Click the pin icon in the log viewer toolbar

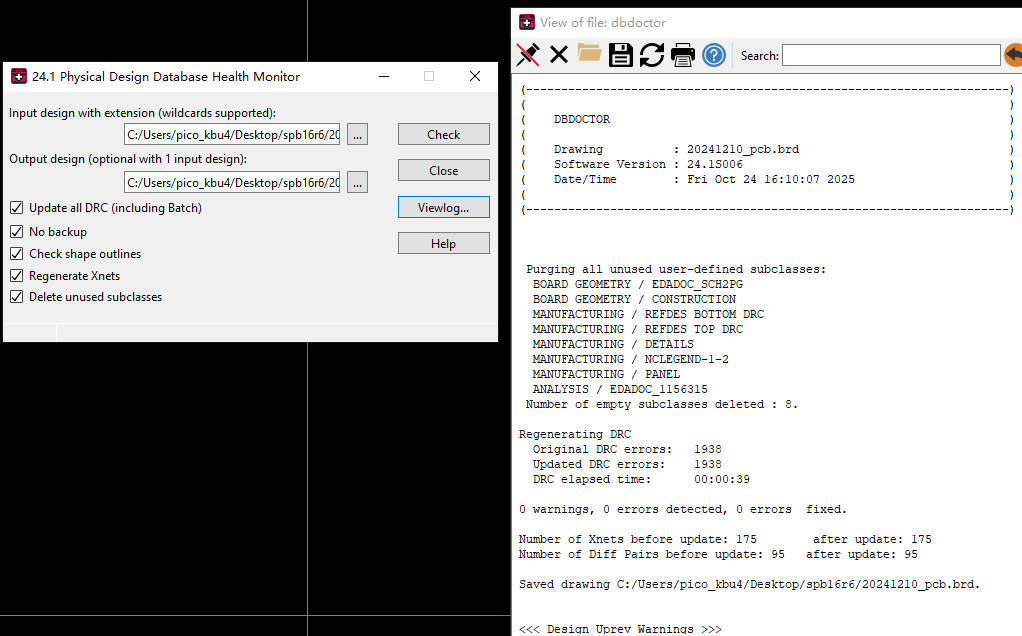pyautogui.click(x=527, y=55)
